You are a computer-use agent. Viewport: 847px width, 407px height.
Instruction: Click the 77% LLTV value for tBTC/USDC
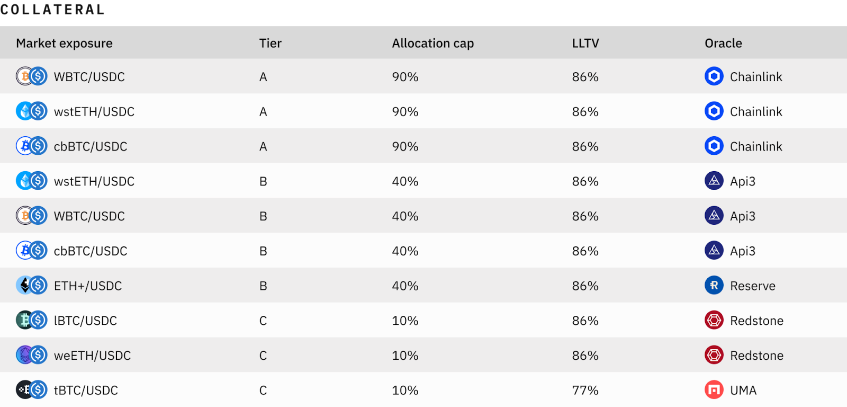pos(585,390)
